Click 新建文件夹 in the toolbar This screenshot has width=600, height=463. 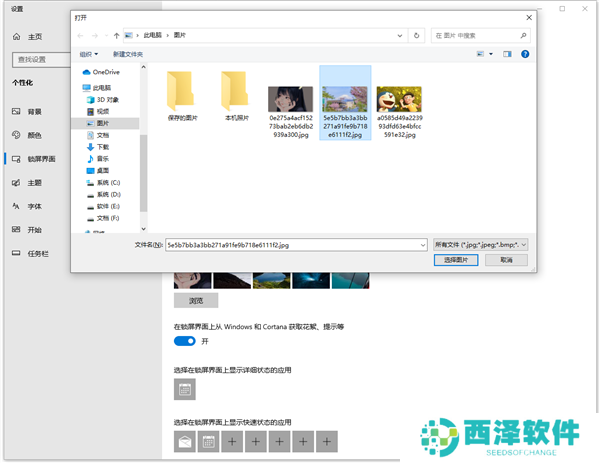click(x=127, y=54)
